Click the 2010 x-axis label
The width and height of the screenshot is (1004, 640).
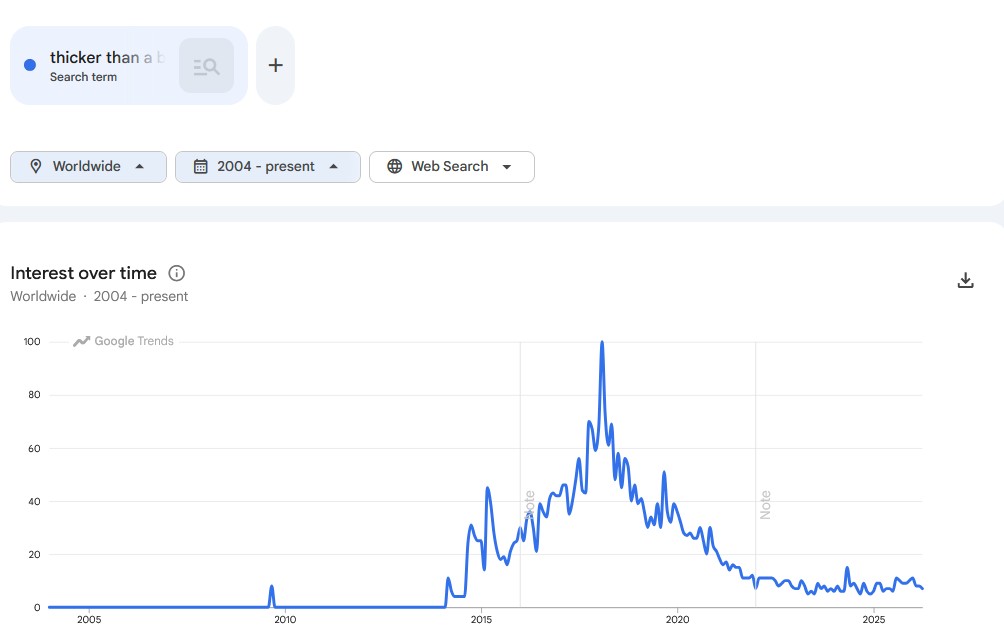click(285, 620)
